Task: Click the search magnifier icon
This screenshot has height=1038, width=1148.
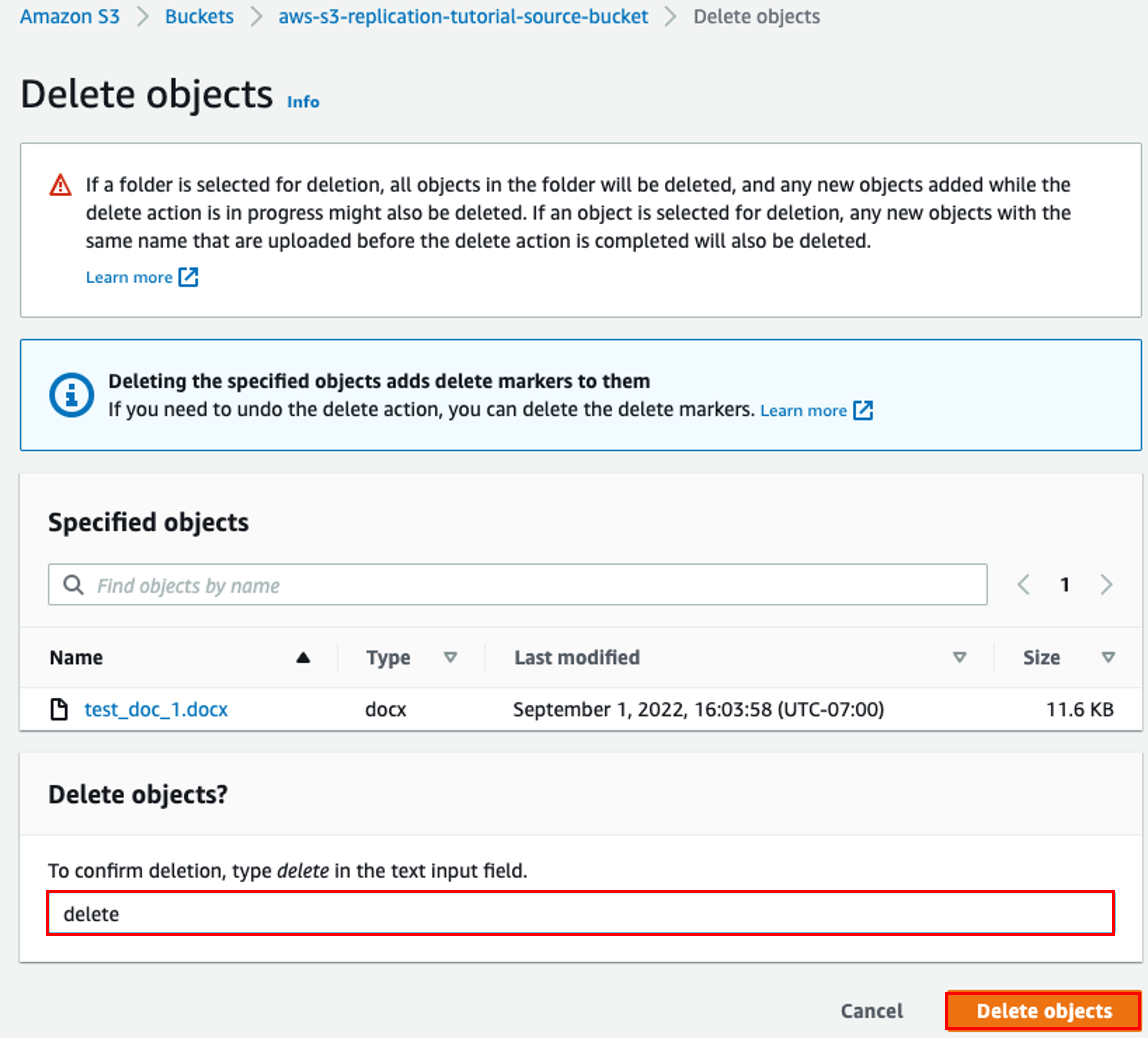Action: 73,584
